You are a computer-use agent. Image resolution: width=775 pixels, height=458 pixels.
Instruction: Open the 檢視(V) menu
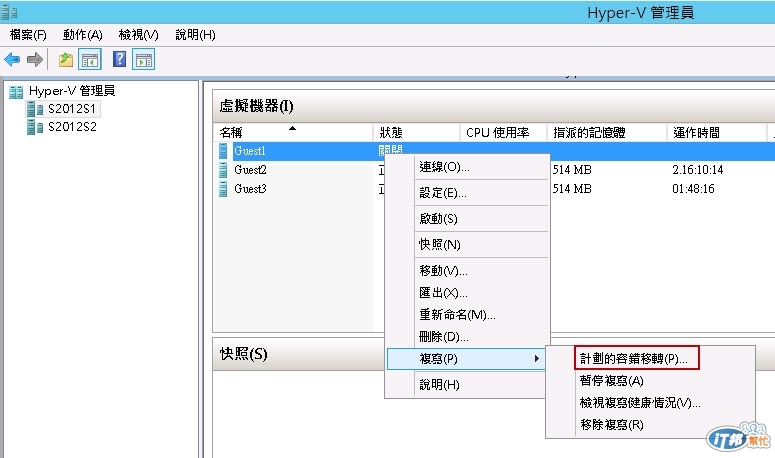[138, 35]
